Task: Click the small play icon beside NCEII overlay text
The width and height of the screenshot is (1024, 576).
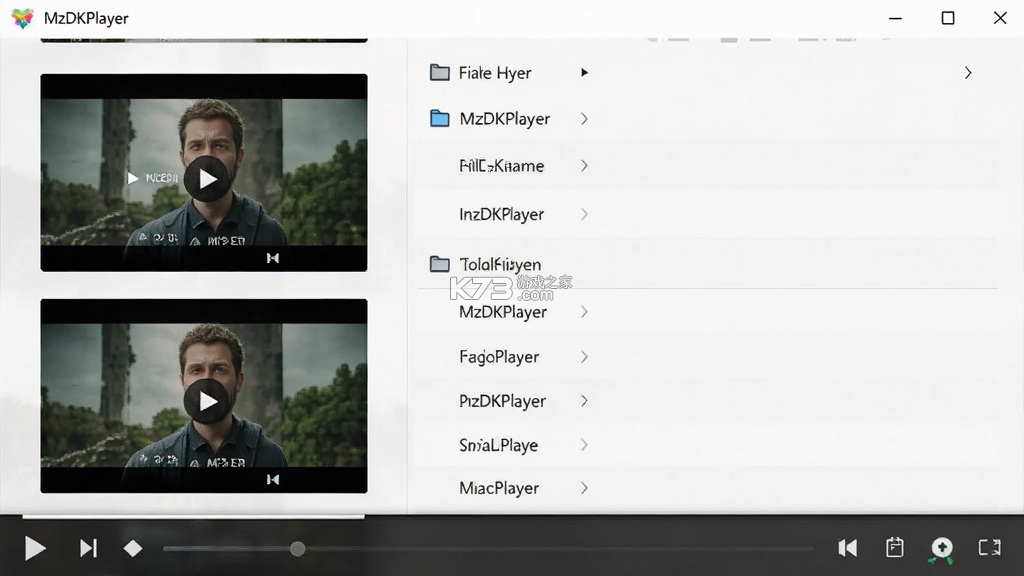Action: (133, 178)
